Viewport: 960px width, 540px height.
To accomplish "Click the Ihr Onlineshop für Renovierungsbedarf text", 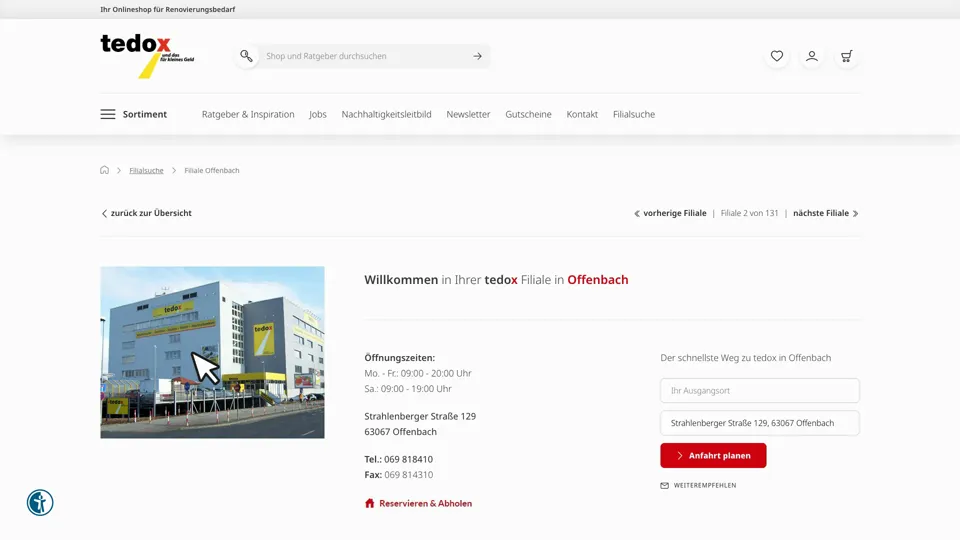I will [x=168, y=9].
